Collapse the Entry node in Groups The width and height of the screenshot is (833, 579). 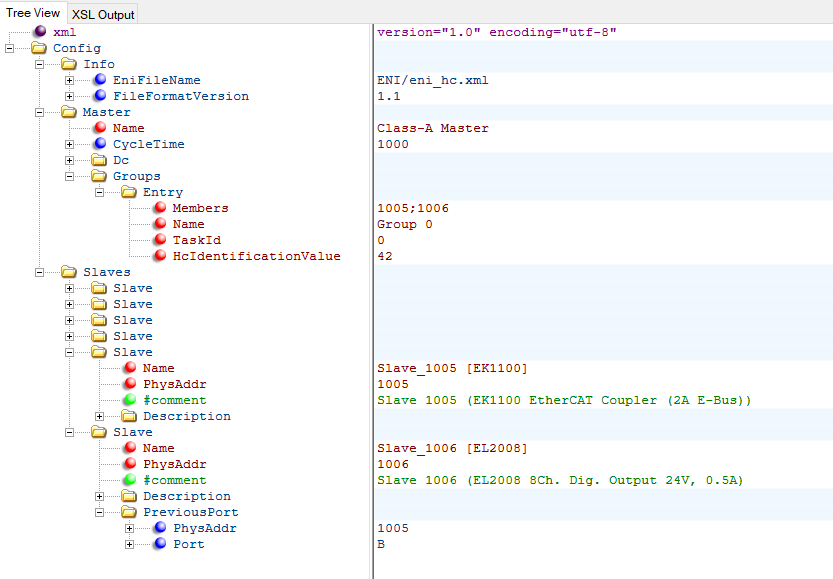click(97, 192)
